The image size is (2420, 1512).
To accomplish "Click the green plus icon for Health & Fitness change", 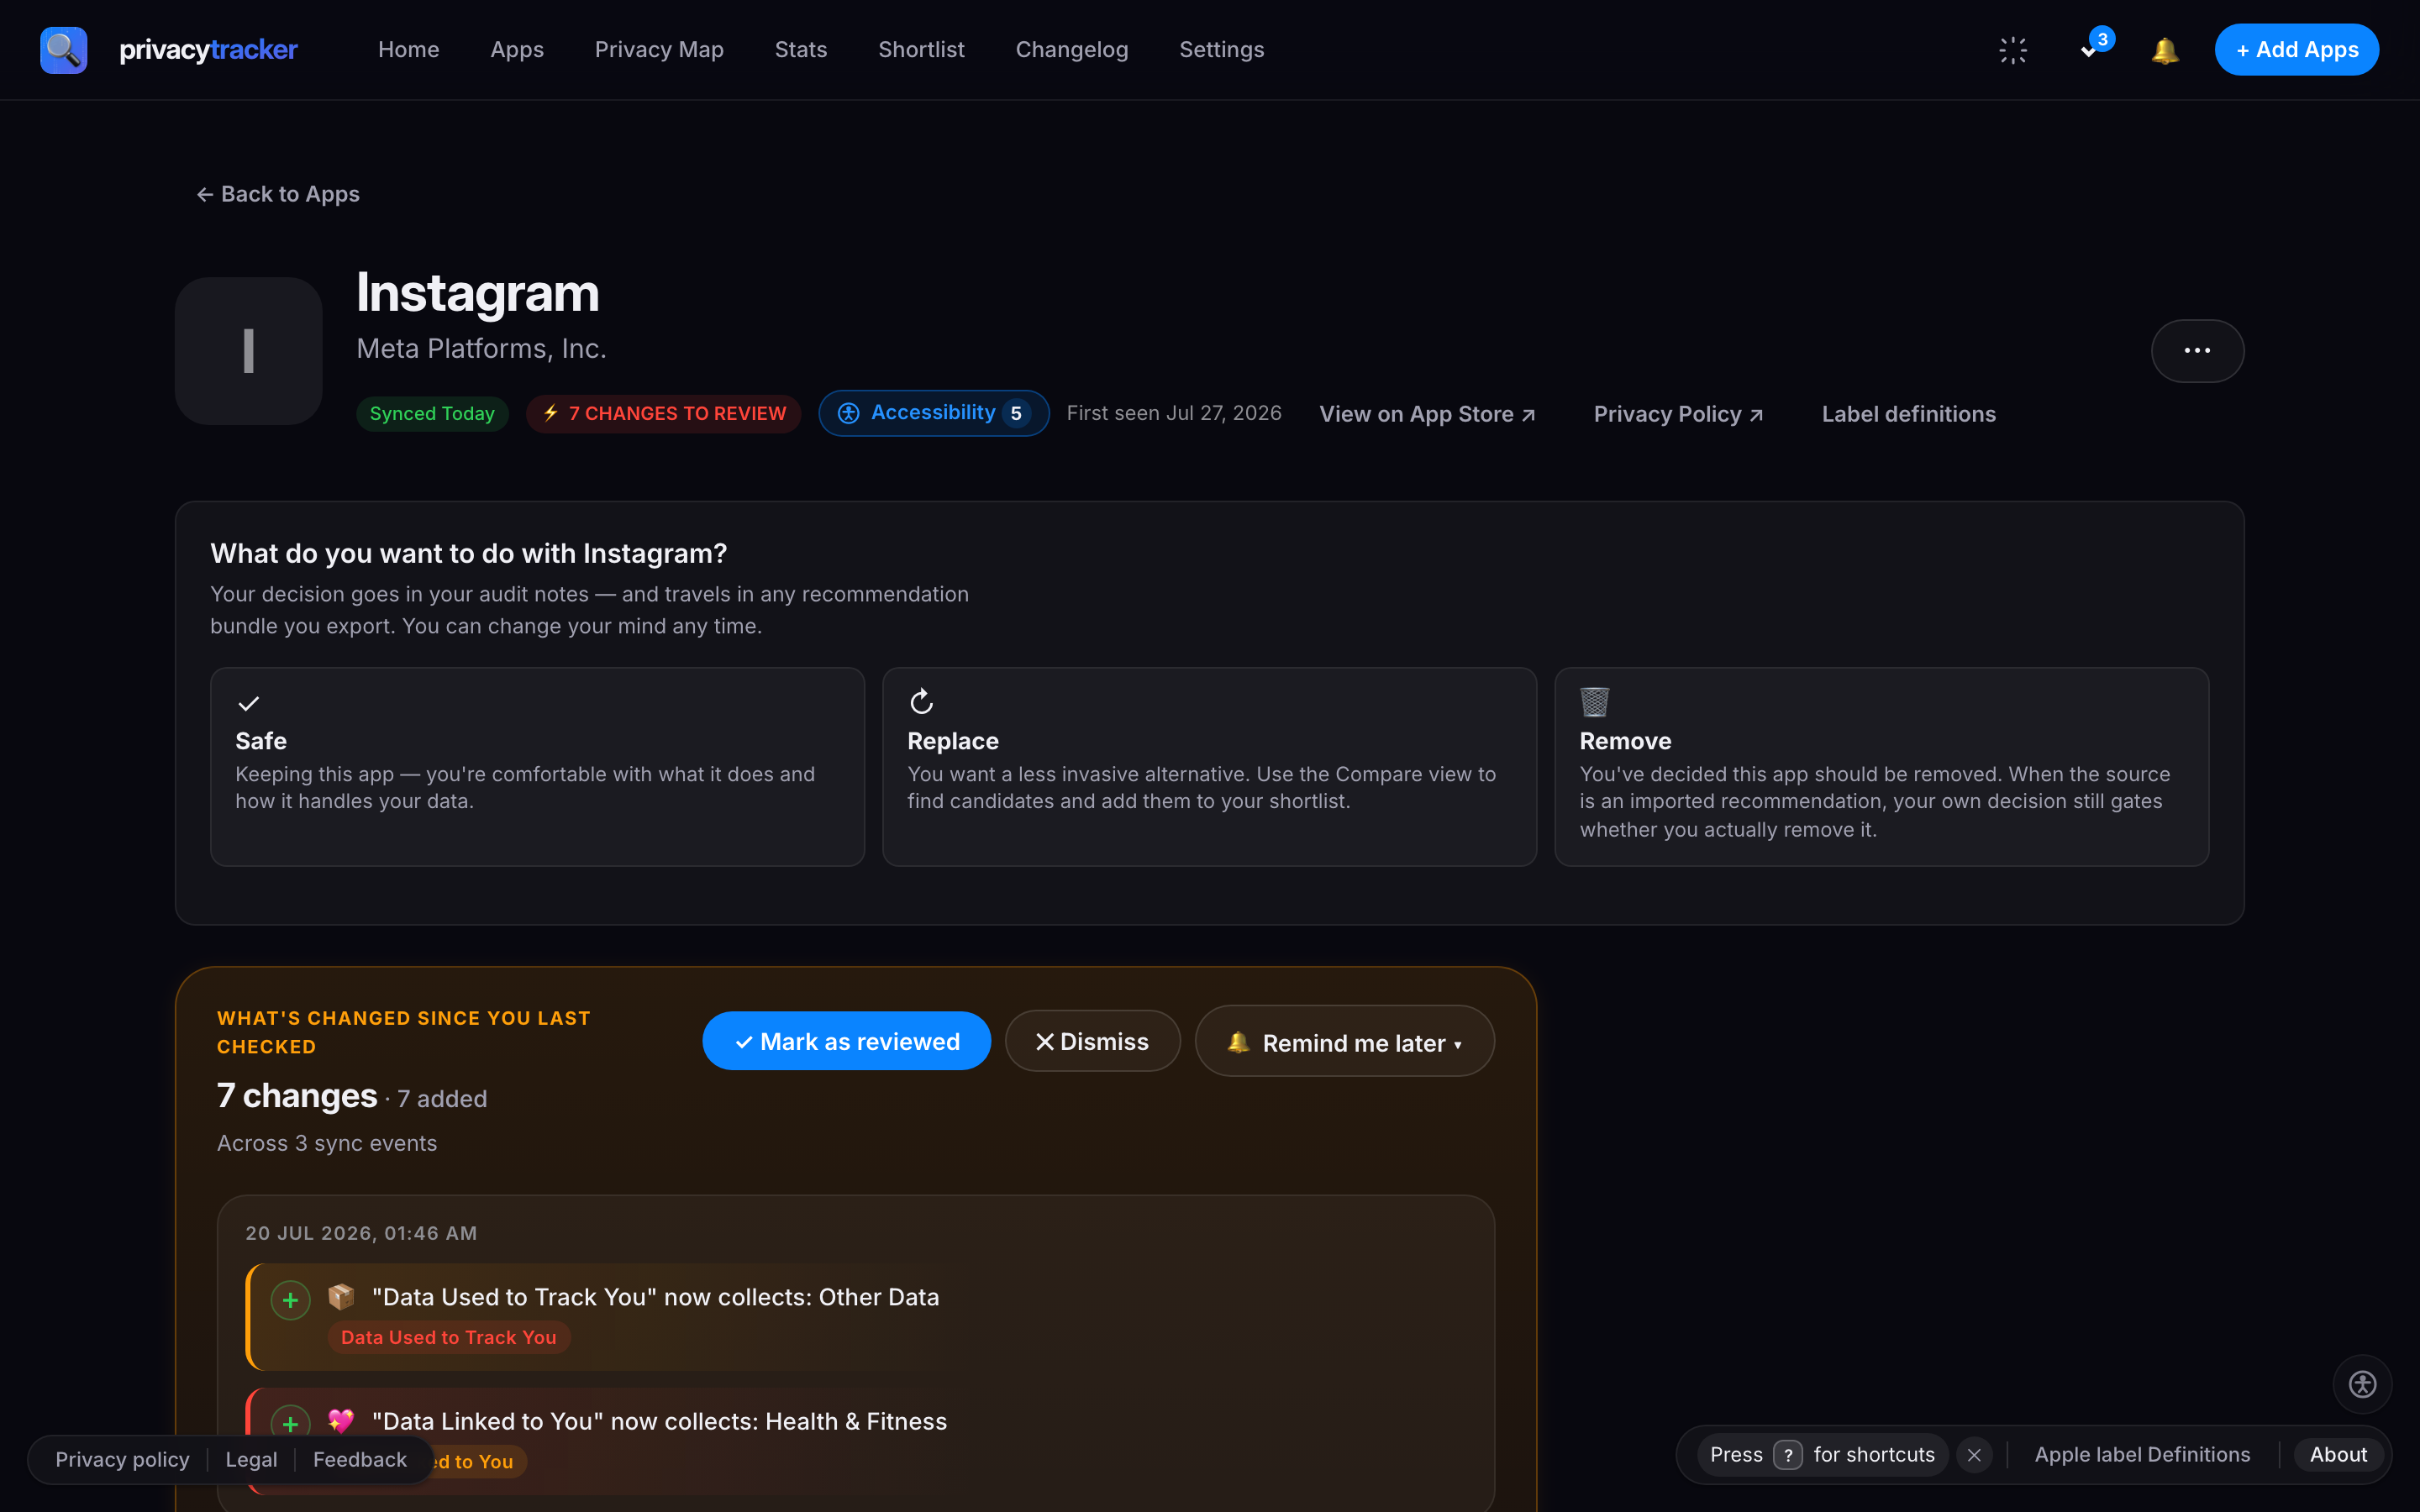I will (290, 1424).
